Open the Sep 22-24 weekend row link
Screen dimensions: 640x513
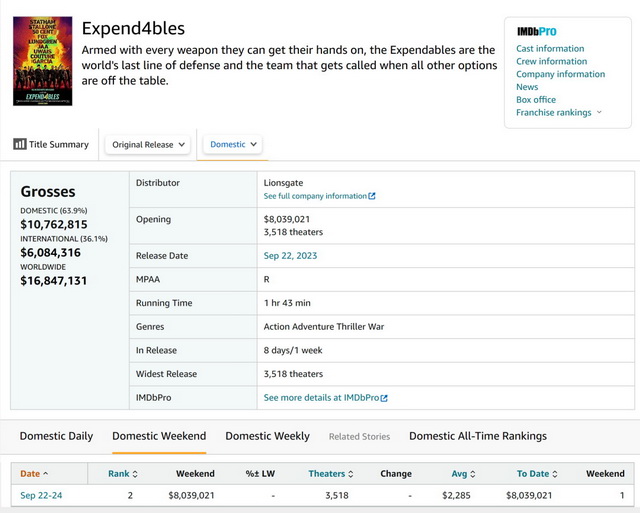pyautogui.click(x=41, y=495)
